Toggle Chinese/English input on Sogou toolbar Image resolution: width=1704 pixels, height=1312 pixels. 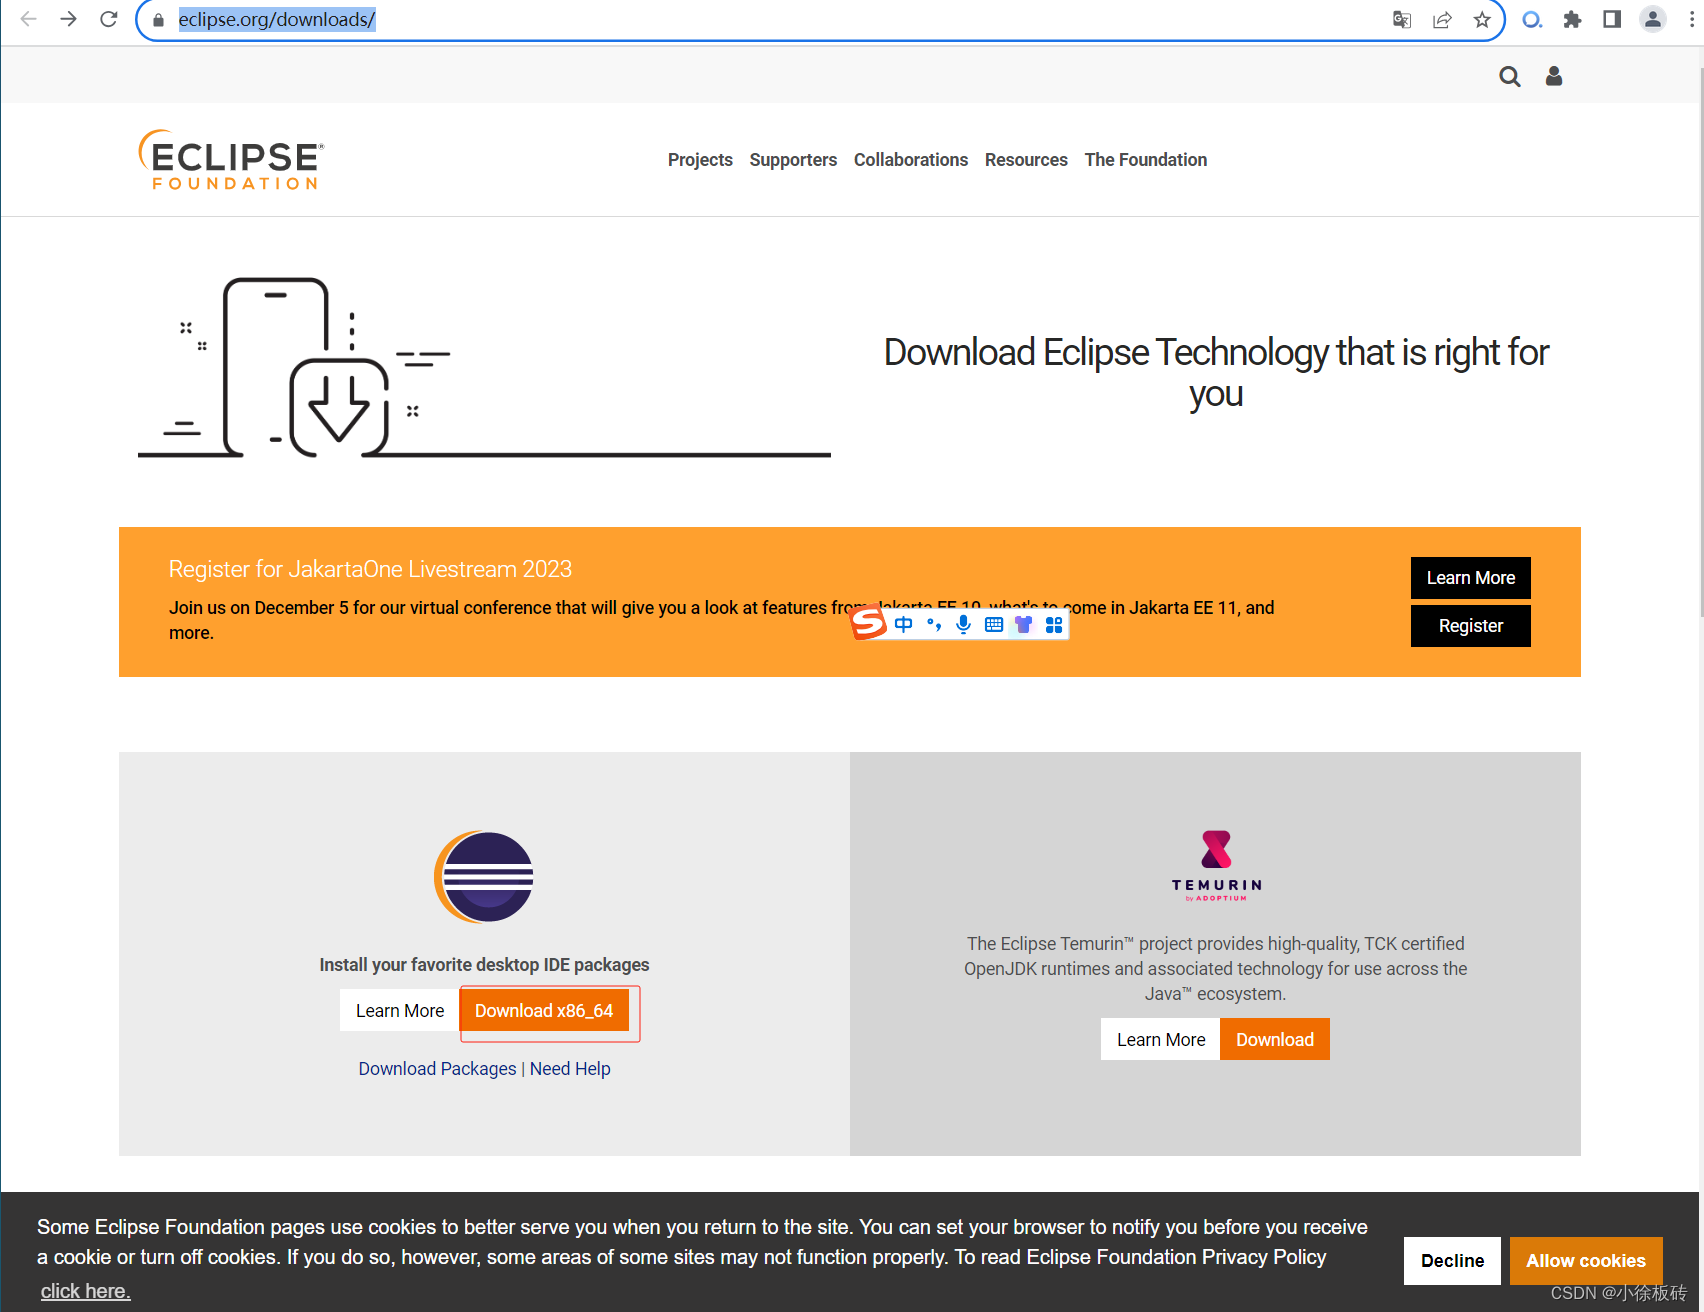point(903,624)
